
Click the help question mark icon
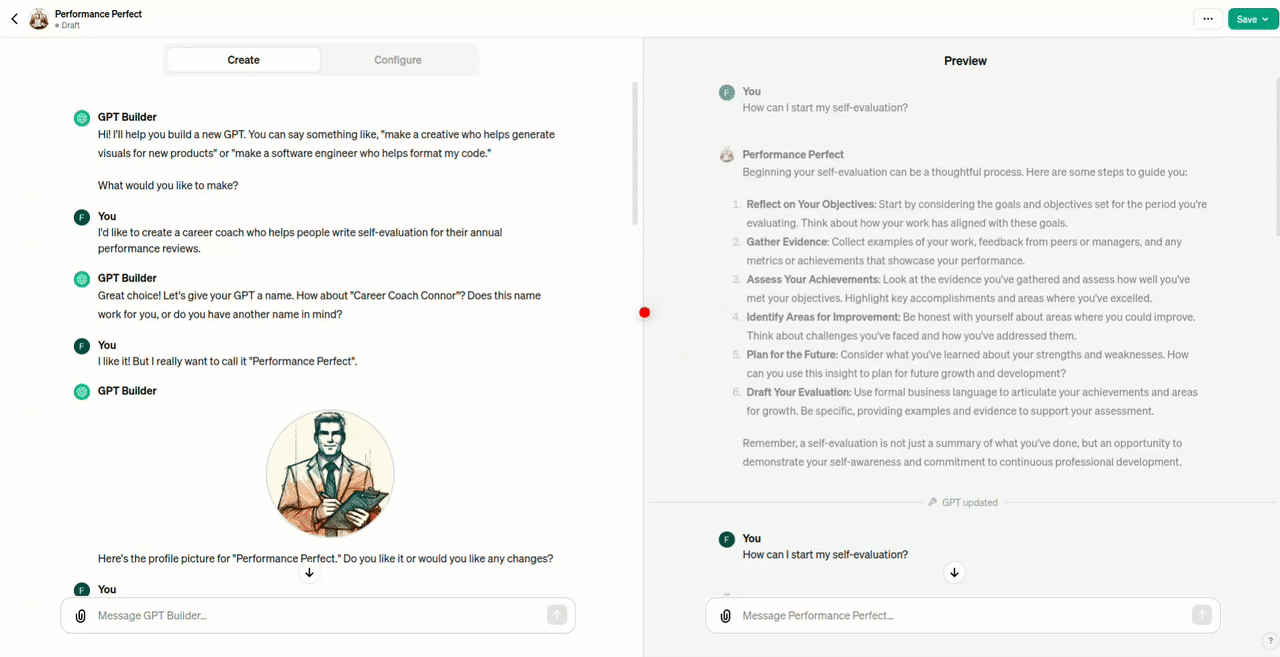1270,640
